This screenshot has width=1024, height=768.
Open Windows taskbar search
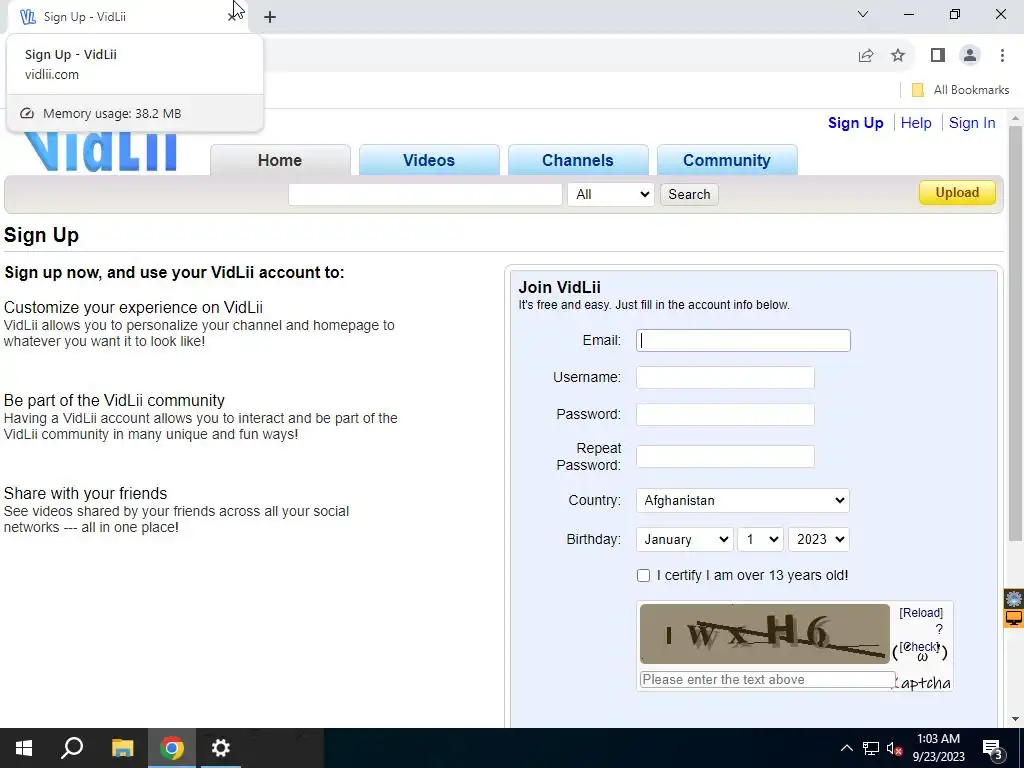point(72,748)
